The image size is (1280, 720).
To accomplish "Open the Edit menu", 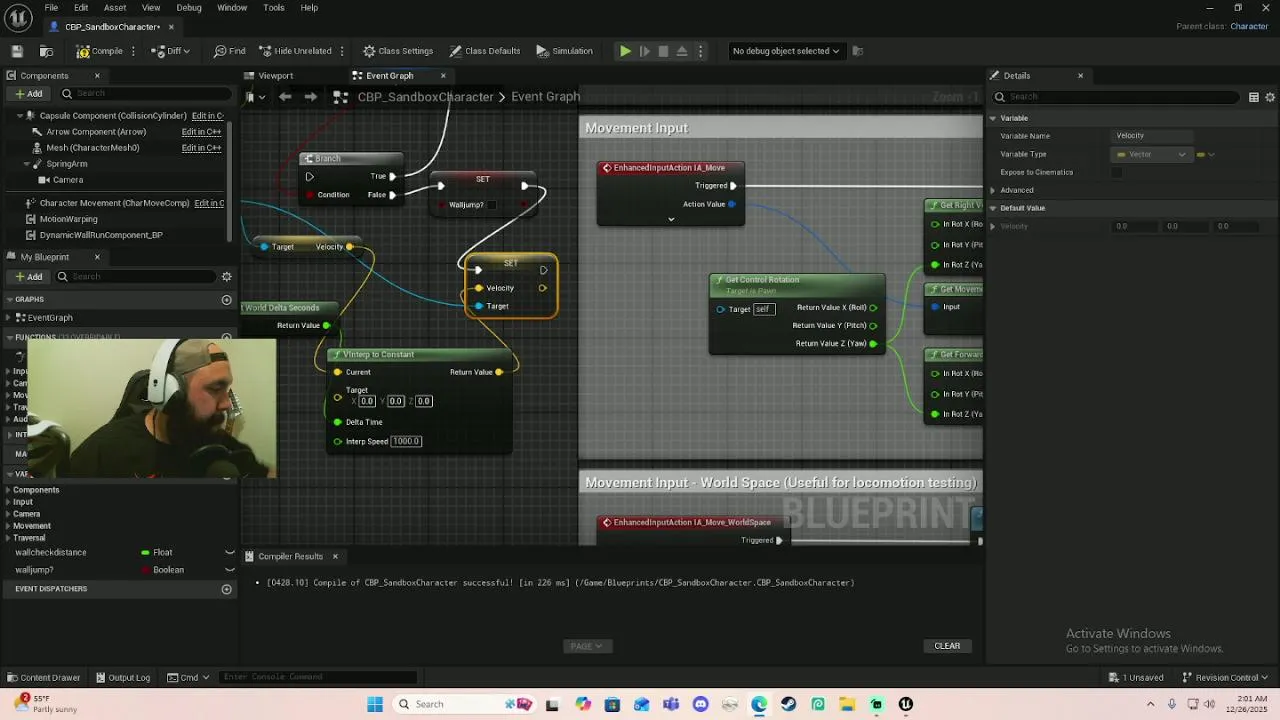I will pos(81,7).
